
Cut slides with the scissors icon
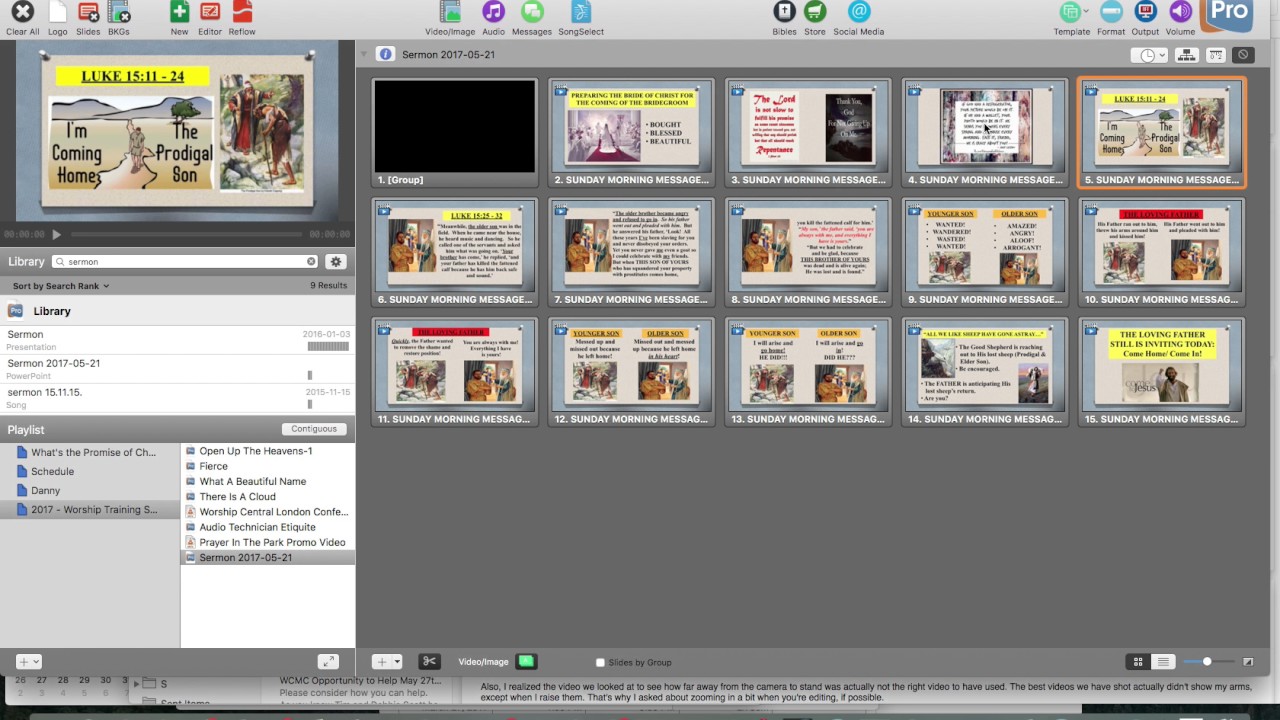click(x=430, y=662)
